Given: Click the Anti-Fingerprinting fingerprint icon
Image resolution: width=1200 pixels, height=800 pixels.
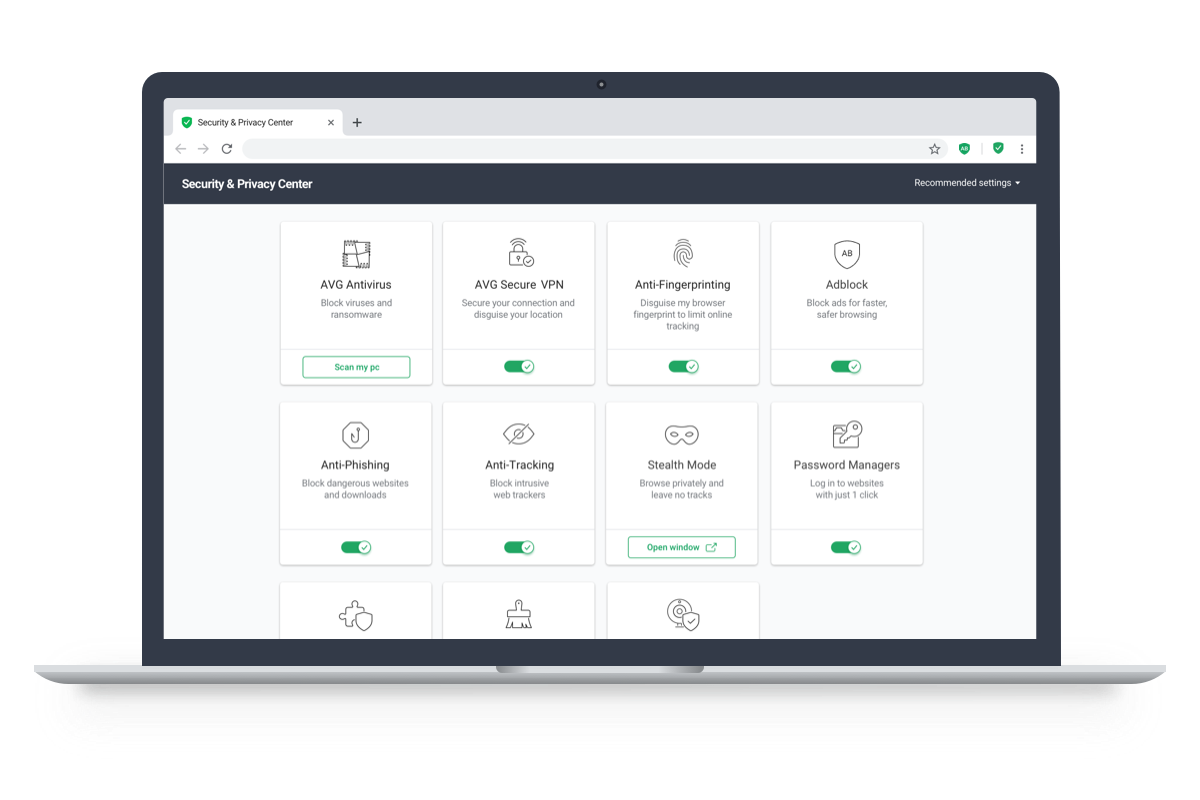Looking at the screenshot, I should (683, 253).
